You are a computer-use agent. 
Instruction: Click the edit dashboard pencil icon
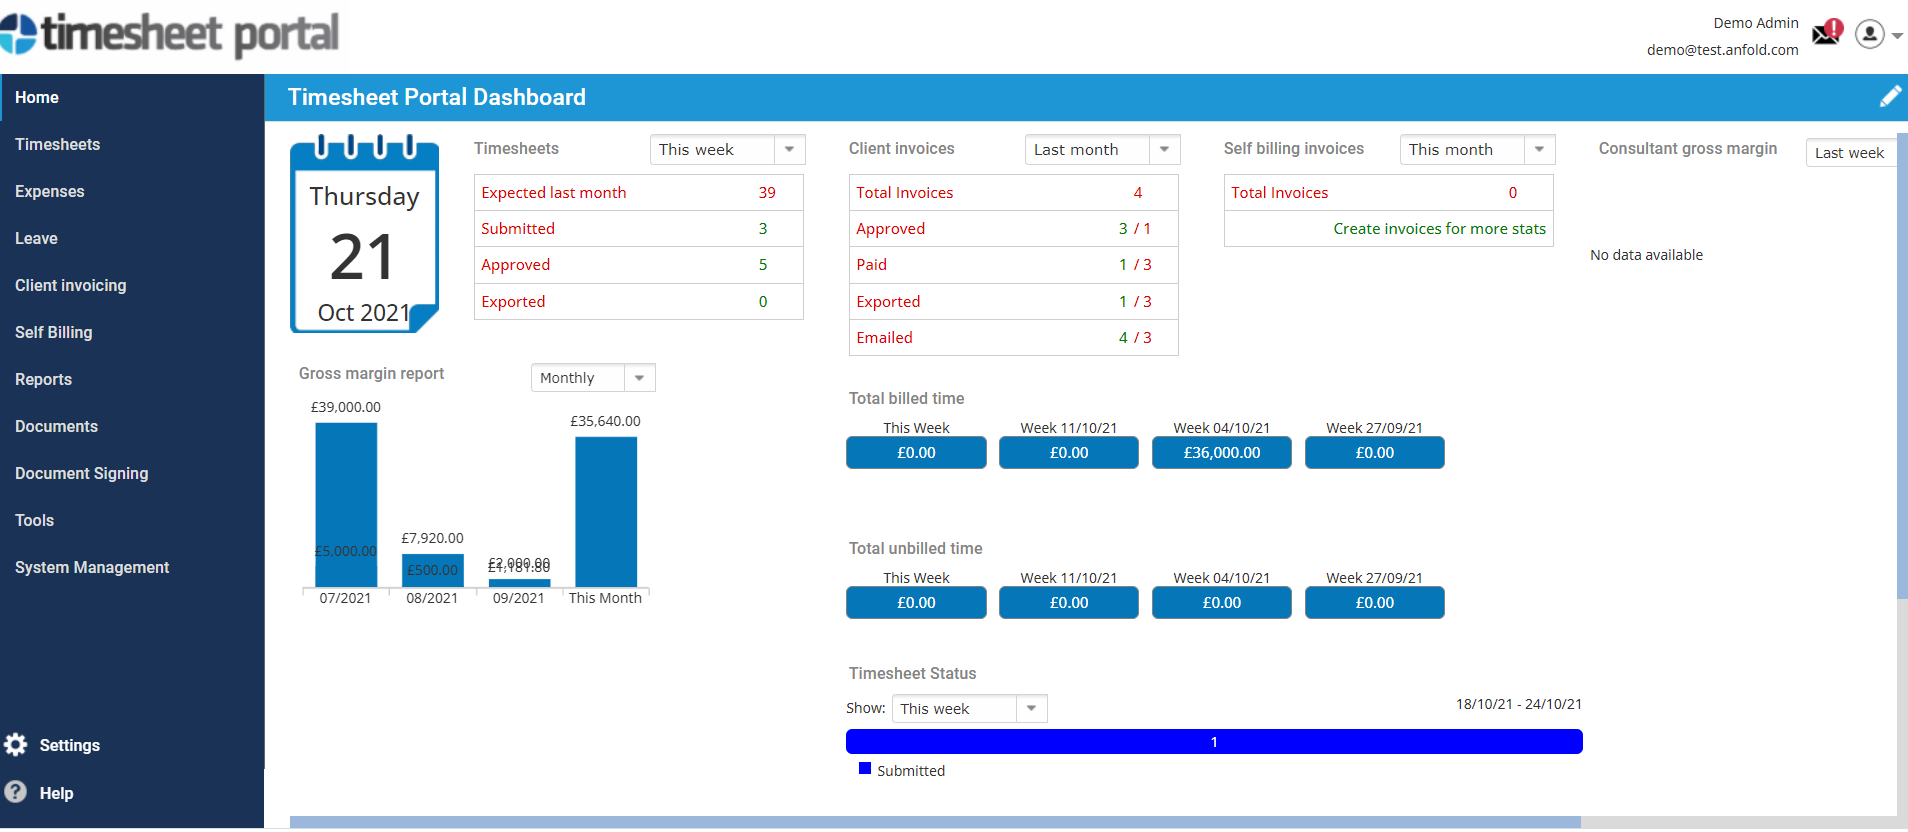(x=1890, y=96)
